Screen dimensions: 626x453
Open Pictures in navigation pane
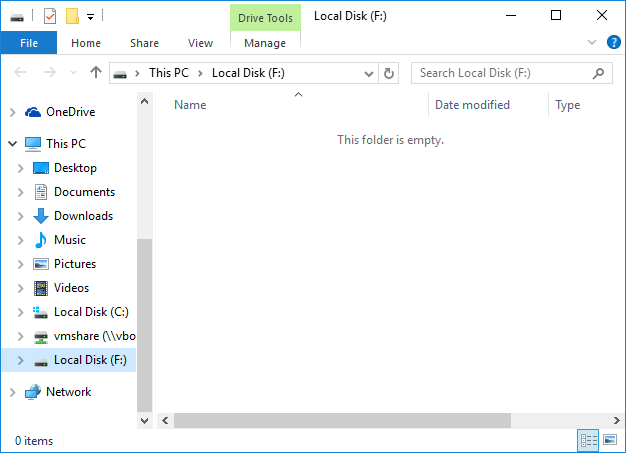[75, 264]
